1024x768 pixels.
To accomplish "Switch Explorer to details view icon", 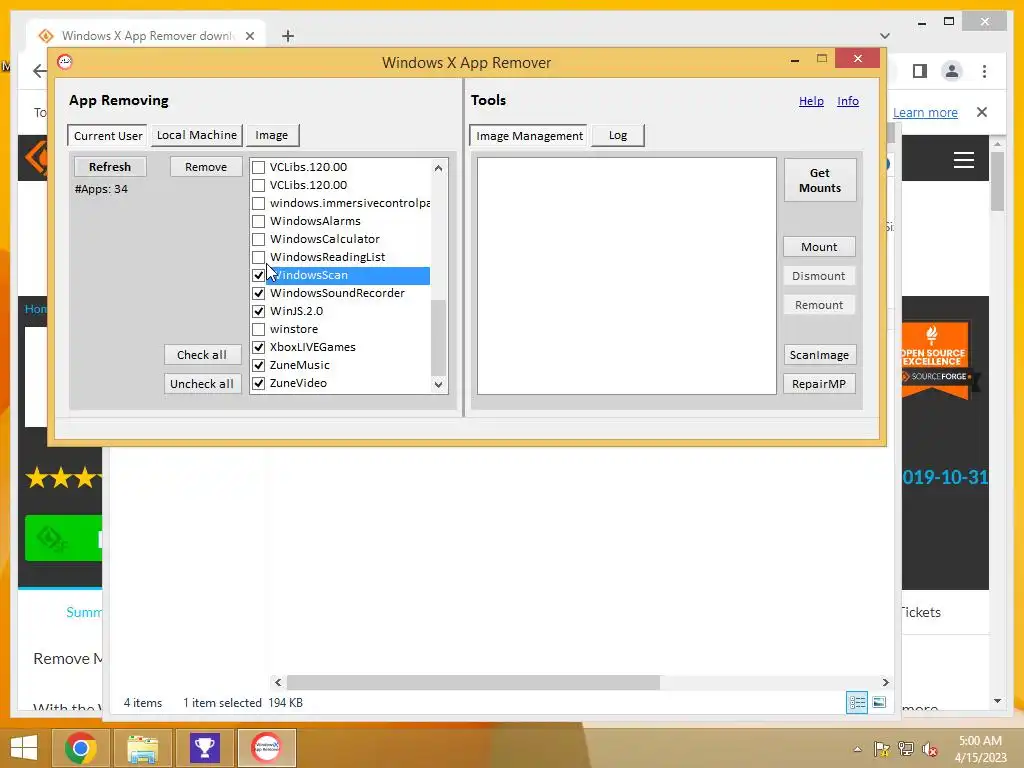I will coord(857,702).
